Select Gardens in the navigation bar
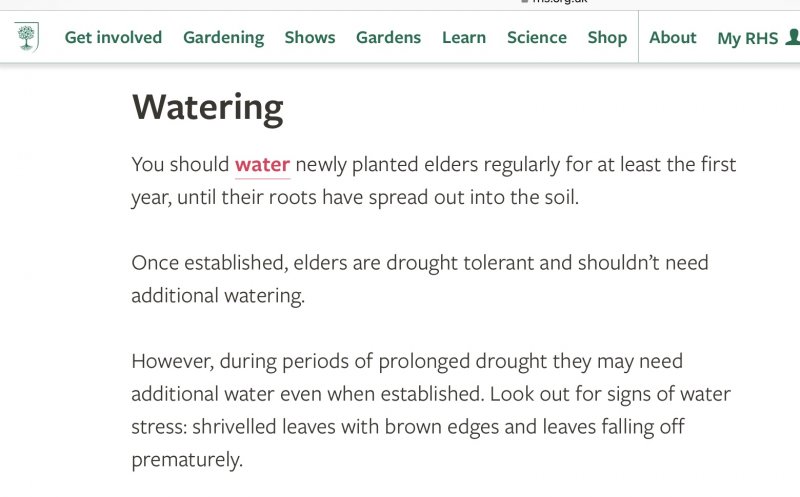800x497 pixels. point(389,38)
